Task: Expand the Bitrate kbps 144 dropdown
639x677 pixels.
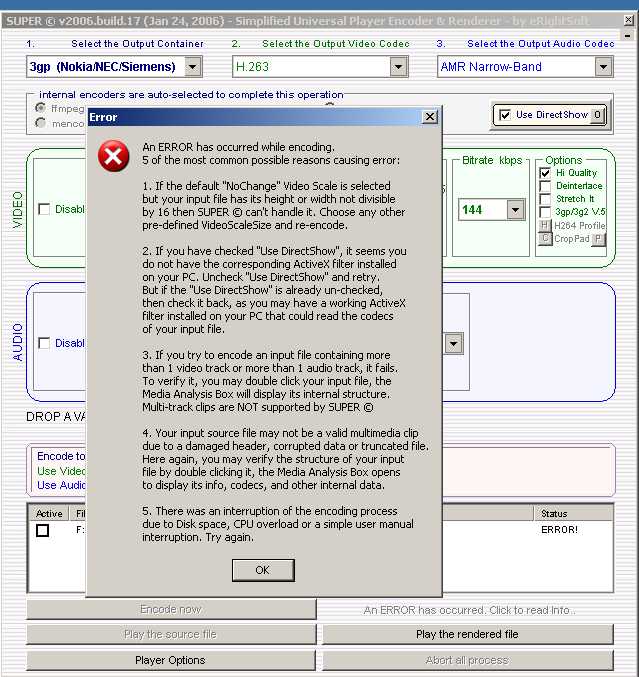Action: (x=515, y=210)
